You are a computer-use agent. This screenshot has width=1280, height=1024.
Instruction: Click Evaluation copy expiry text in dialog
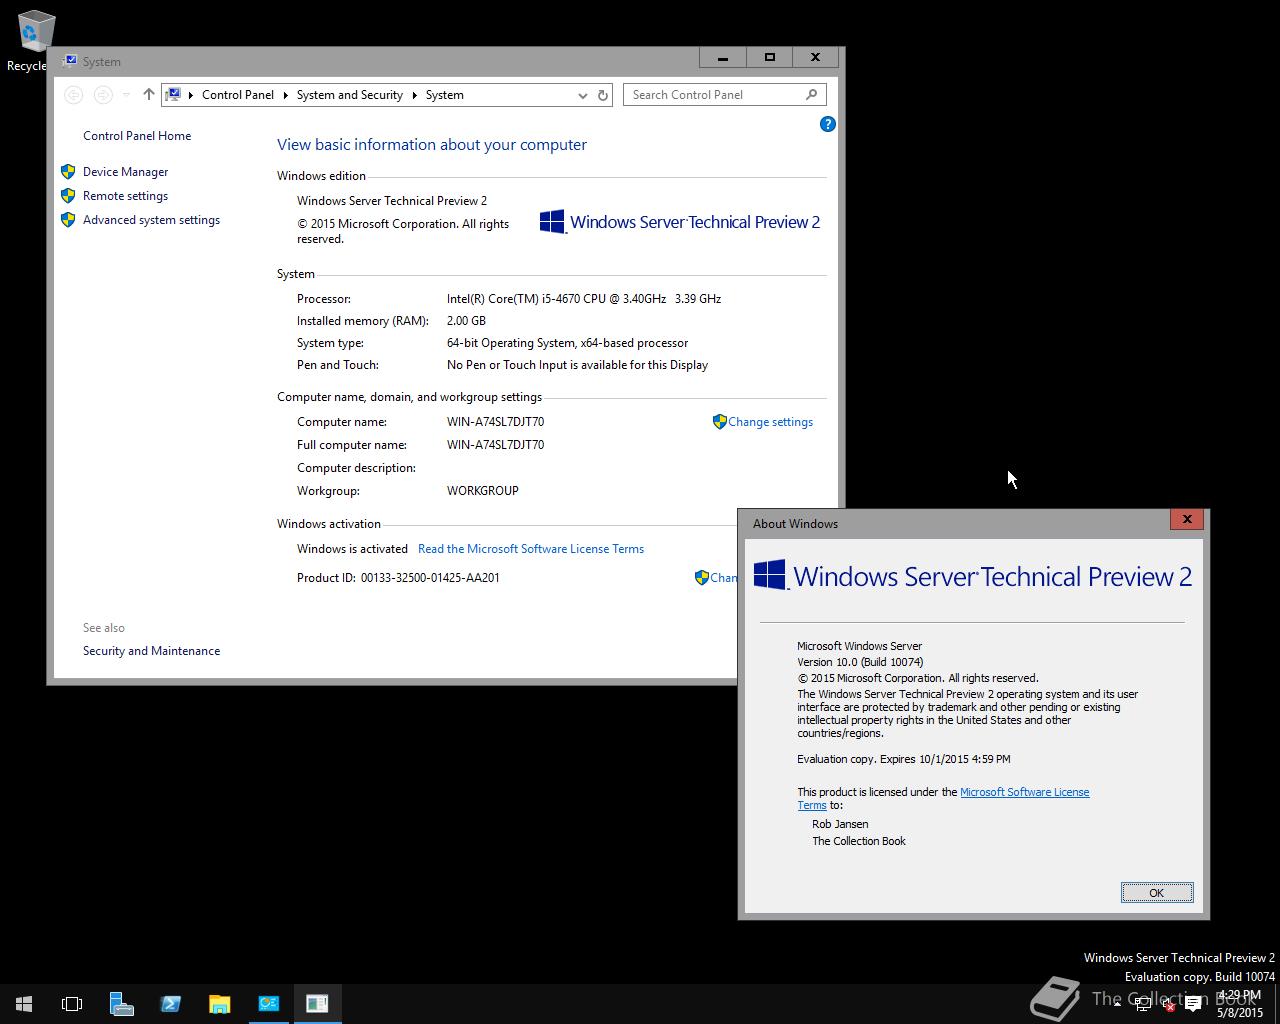coord(903,759)
